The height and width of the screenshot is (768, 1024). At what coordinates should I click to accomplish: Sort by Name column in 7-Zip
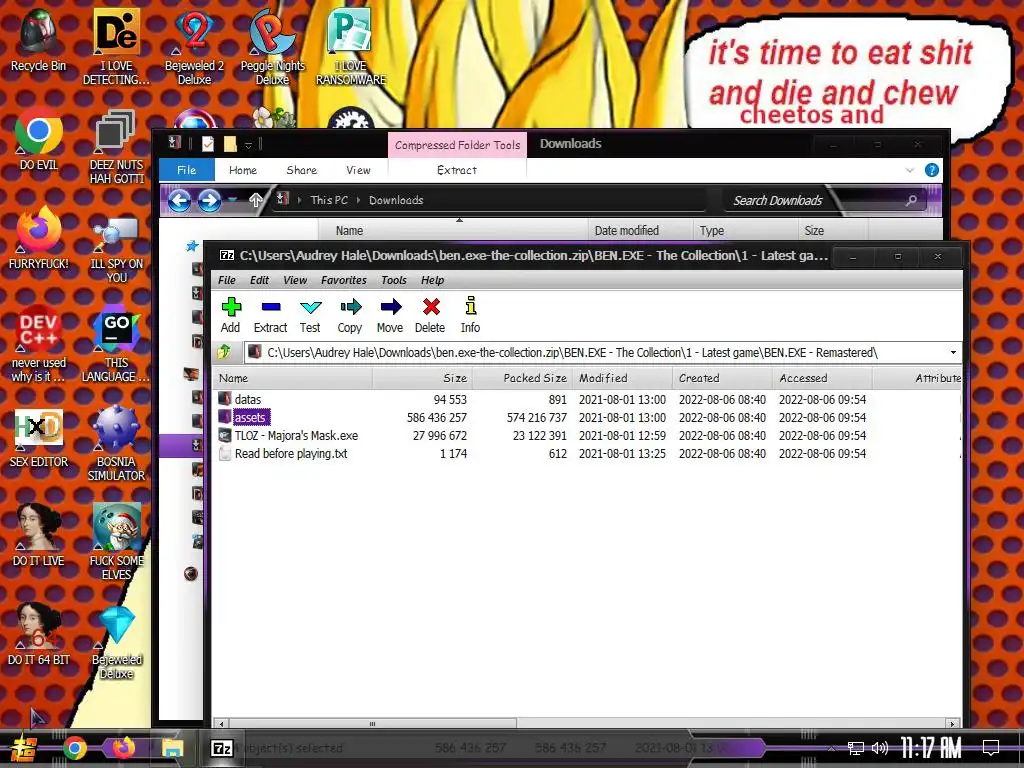tap(293, 378)
